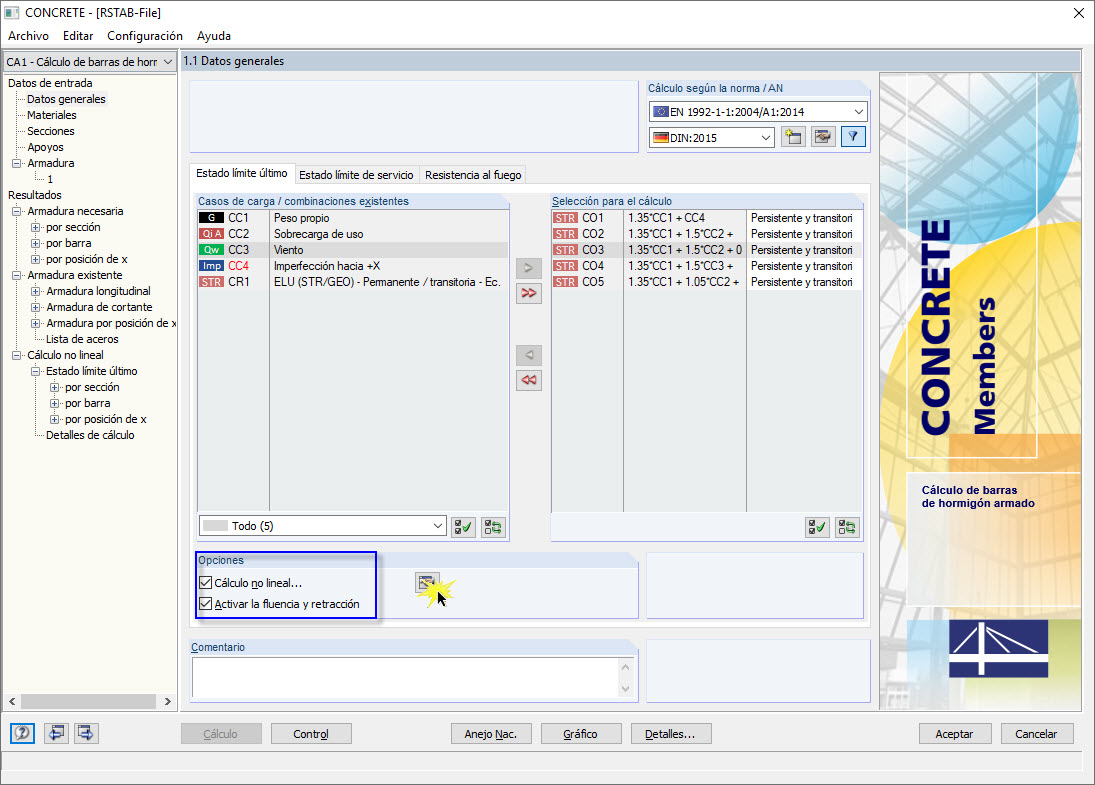This screenshot has width=1095, height=785.
Task: Remove all combinations with double left arrow
Action: click(529, 380)
